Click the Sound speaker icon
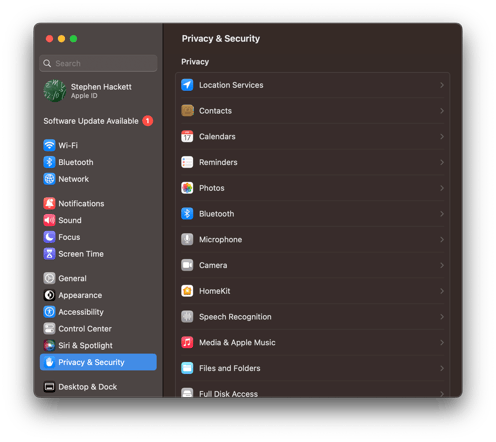The height and width of the screenshot is (442, 496). point(49,220)
